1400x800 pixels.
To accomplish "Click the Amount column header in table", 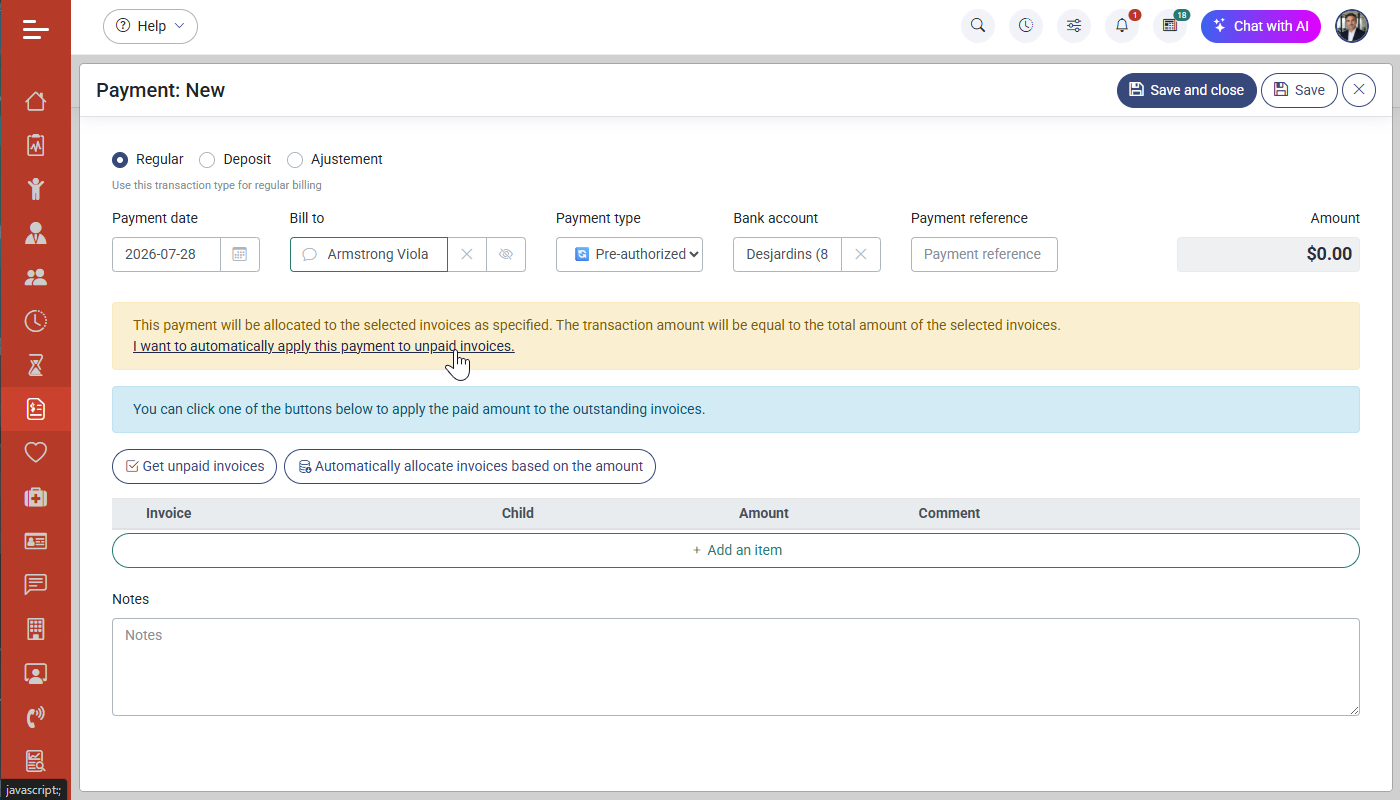I will 764,513.
